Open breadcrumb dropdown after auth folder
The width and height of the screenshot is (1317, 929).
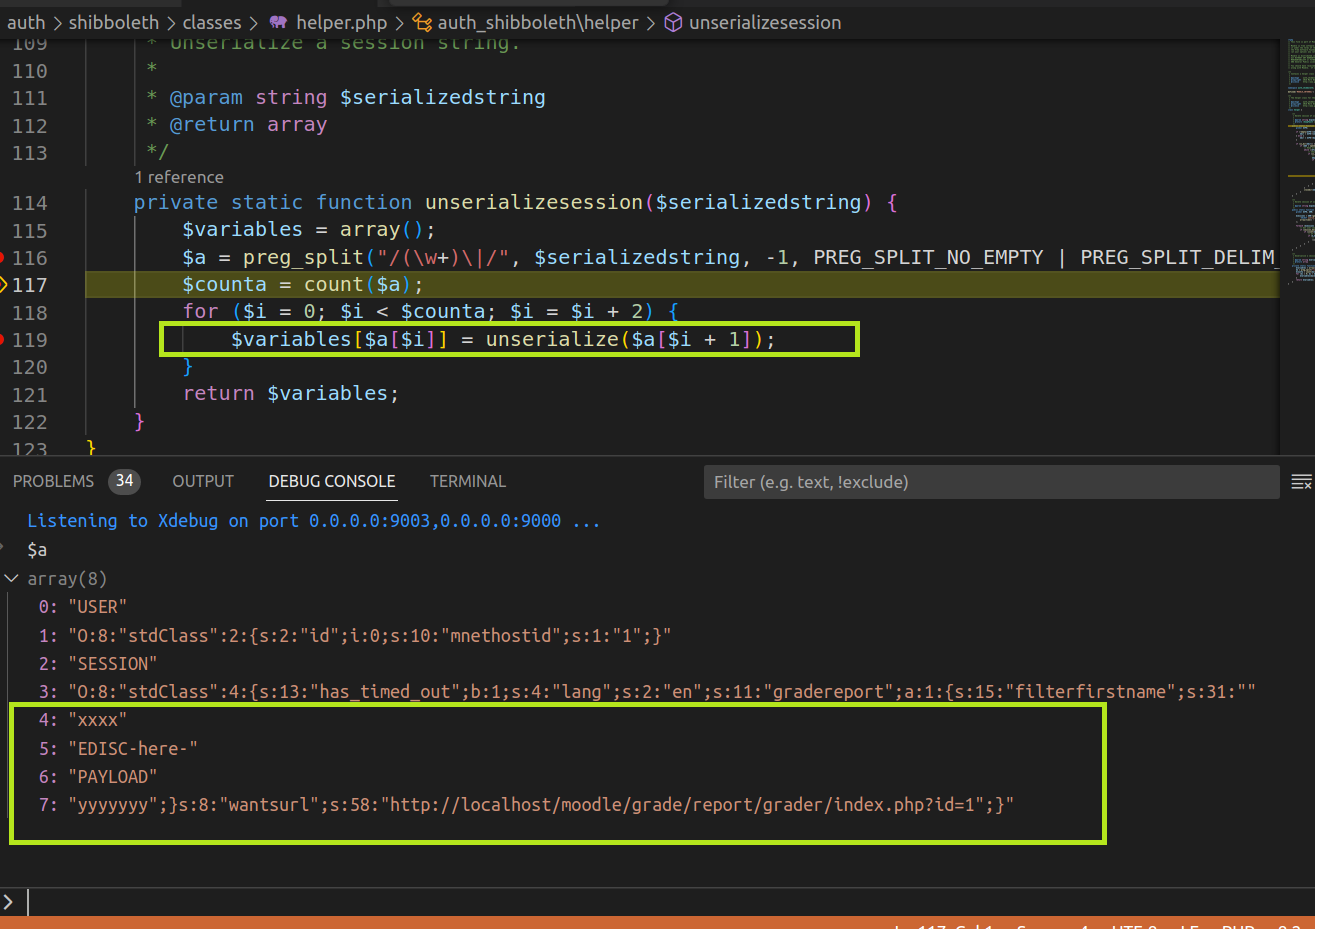57,22
